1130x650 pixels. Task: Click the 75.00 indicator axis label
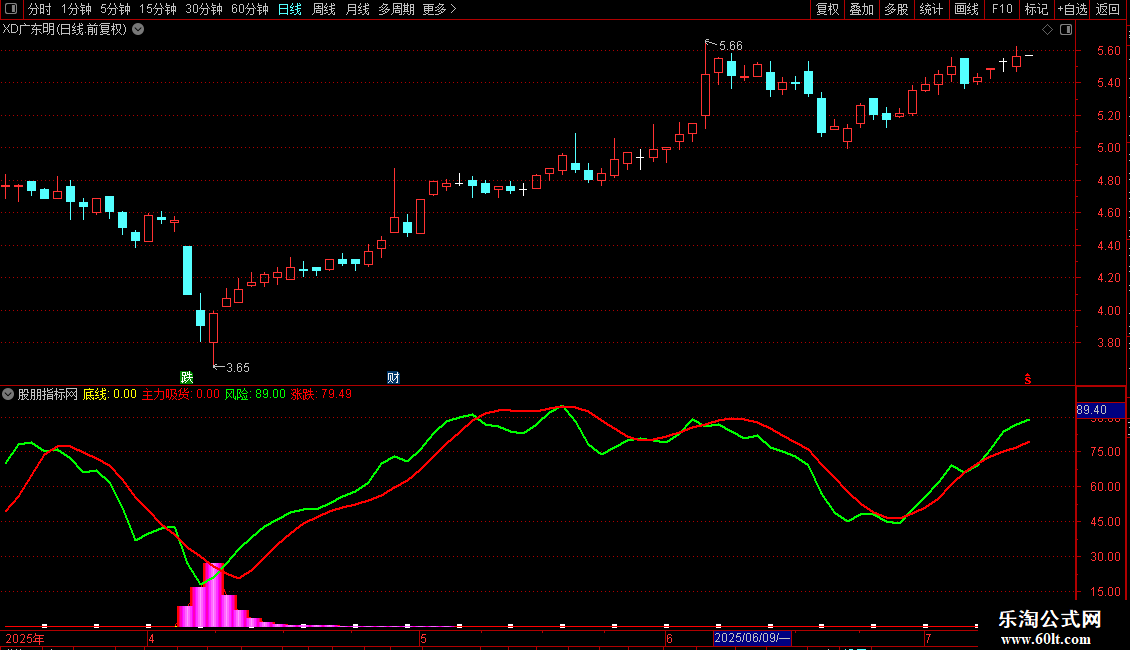coord(1105,452)
